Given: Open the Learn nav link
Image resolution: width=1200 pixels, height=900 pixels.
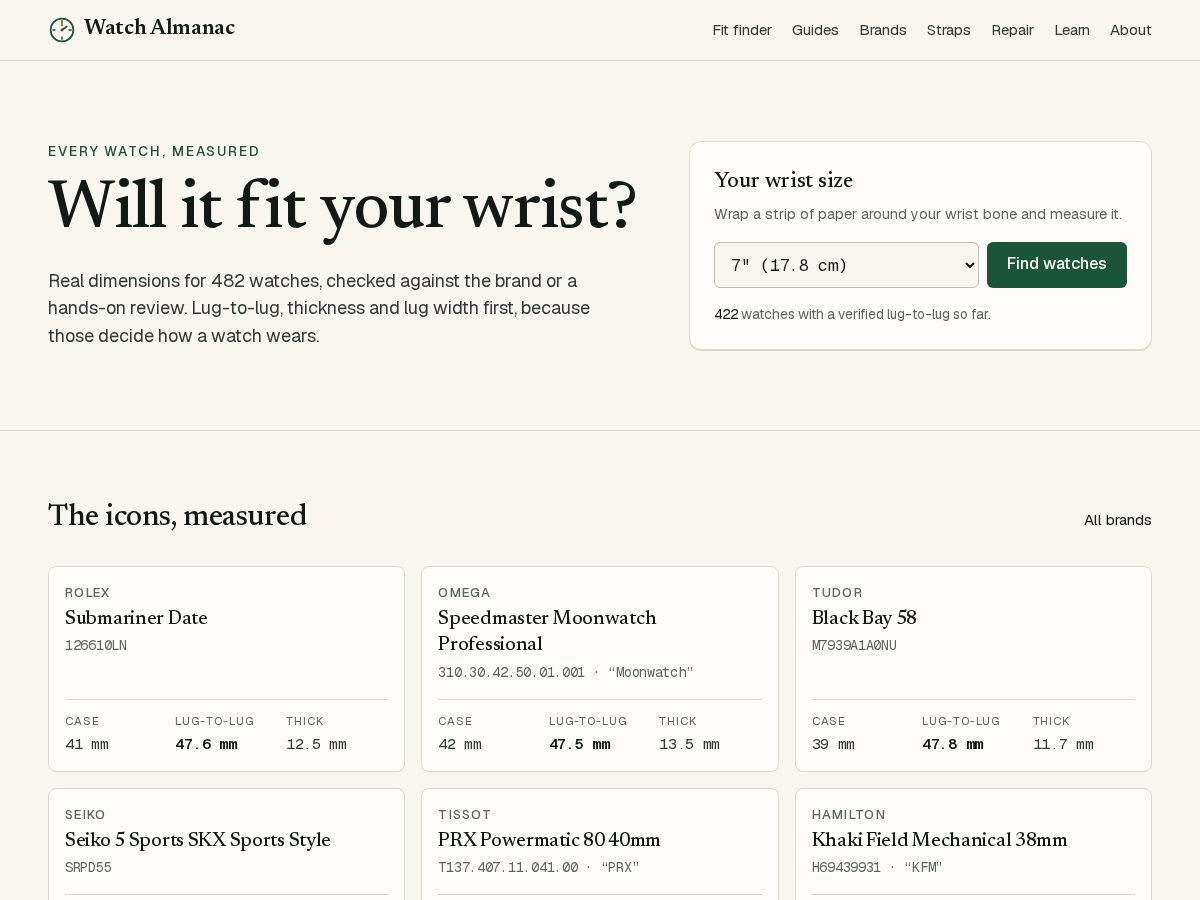Looking at the screenshot, I should 1072,30.
